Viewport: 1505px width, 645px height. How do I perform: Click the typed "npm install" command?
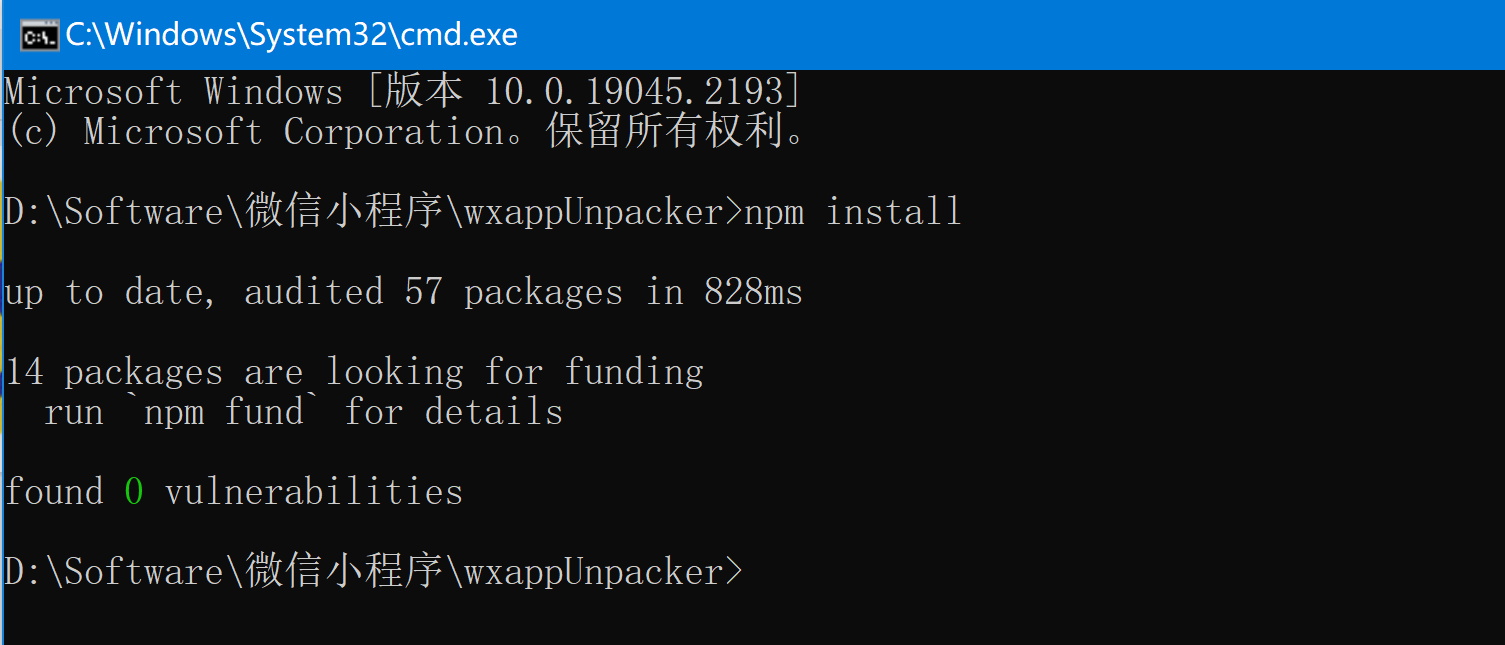pyautogui.click(x=852, y=212)
